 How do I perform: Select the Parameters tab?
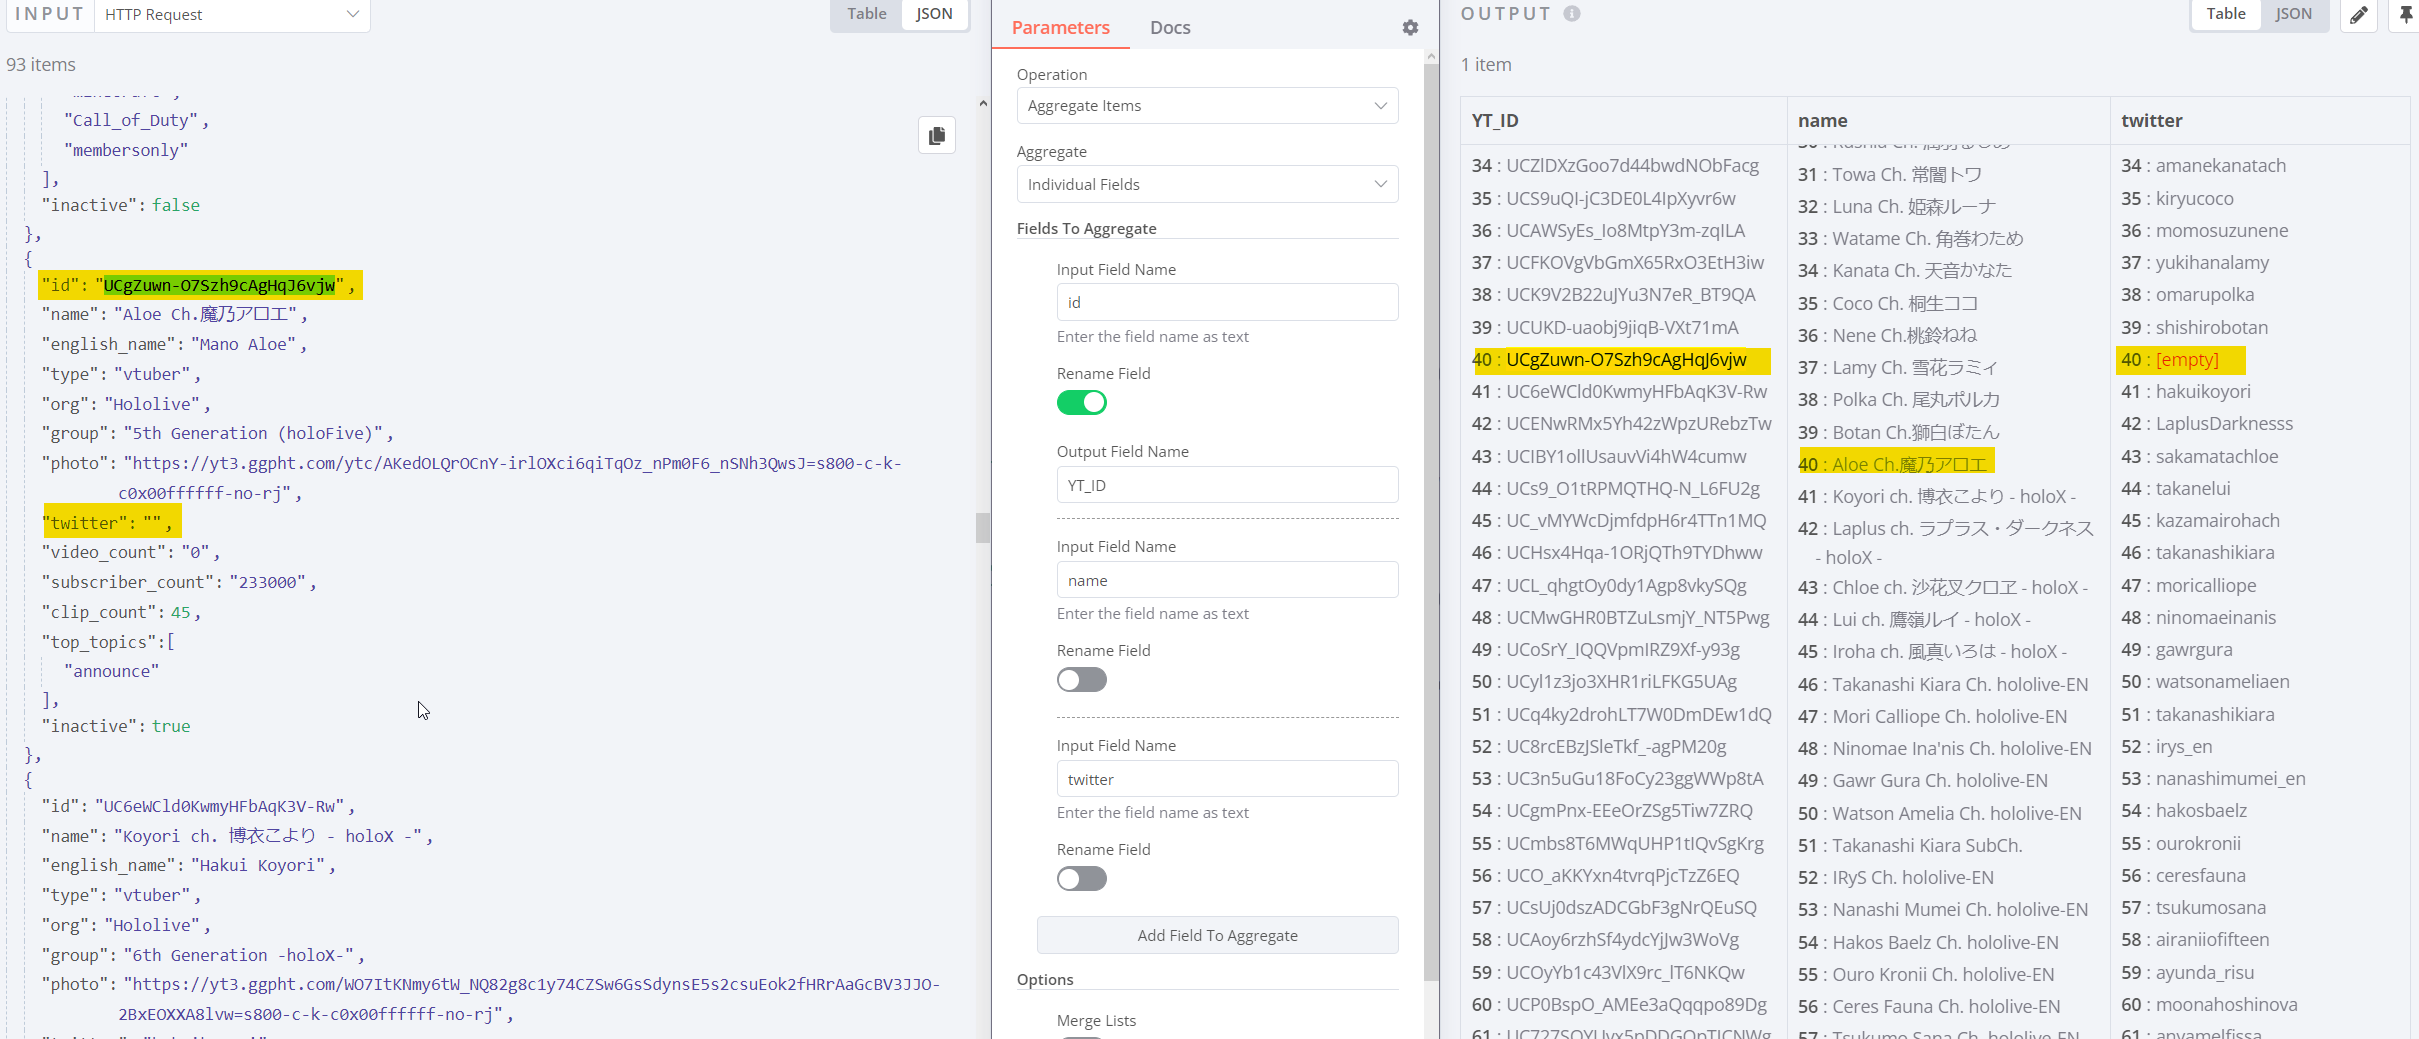coord(1059,27)
